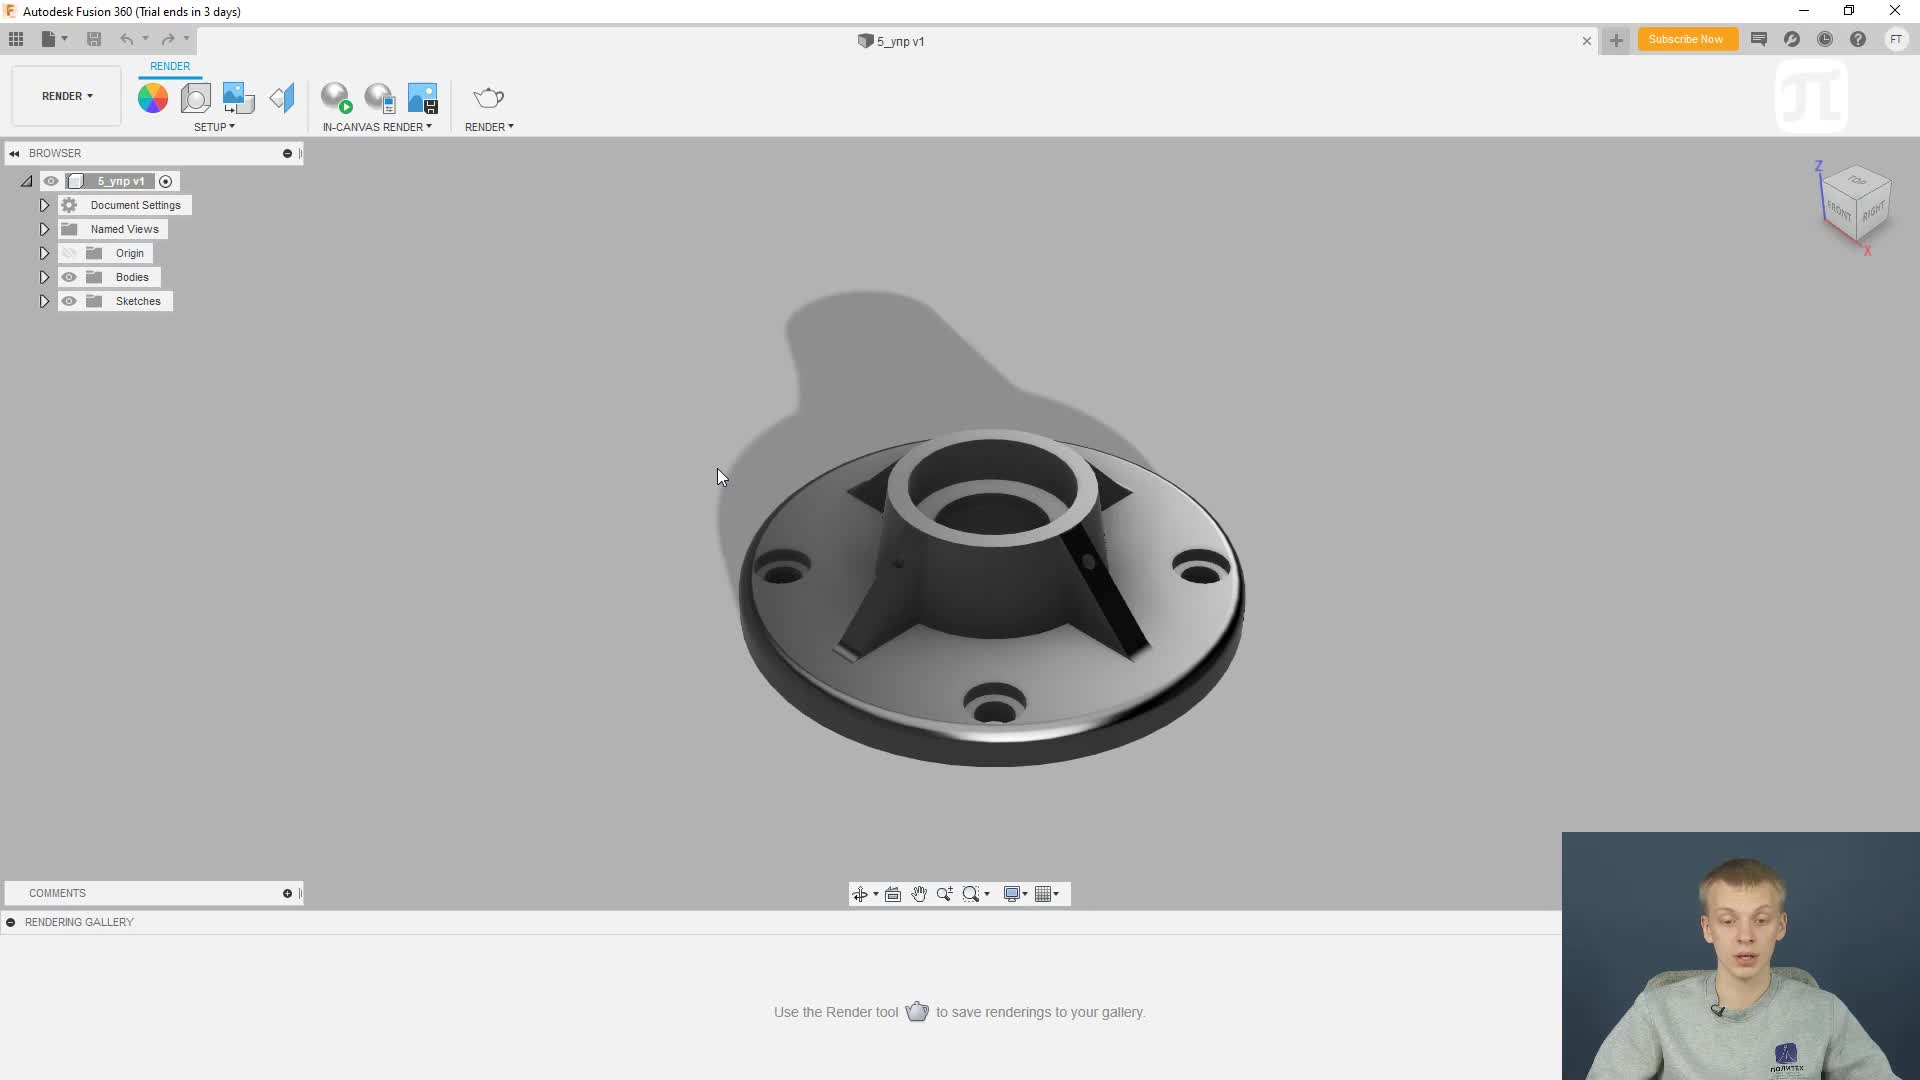Click the Capture Image icon
The height and width of the screenshot is (1080, 1920).
(423, 98)
